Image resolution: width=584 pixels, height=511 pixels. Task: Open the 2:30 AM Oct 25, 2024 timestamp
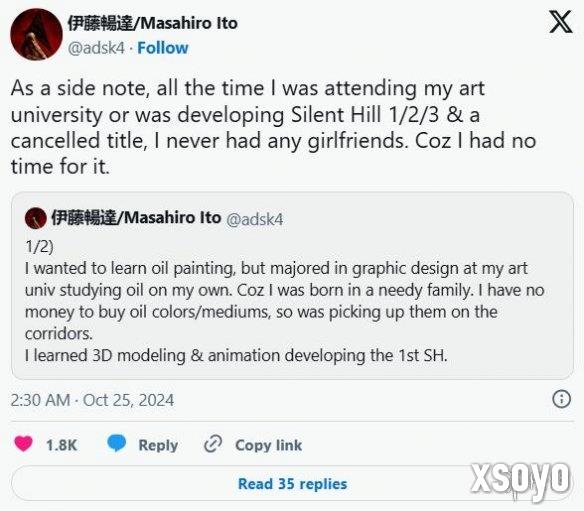point(92,400)
